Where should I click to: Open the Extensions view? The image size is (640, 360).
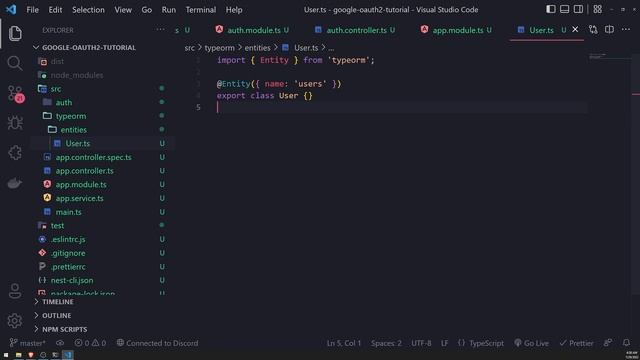(15, 153)
